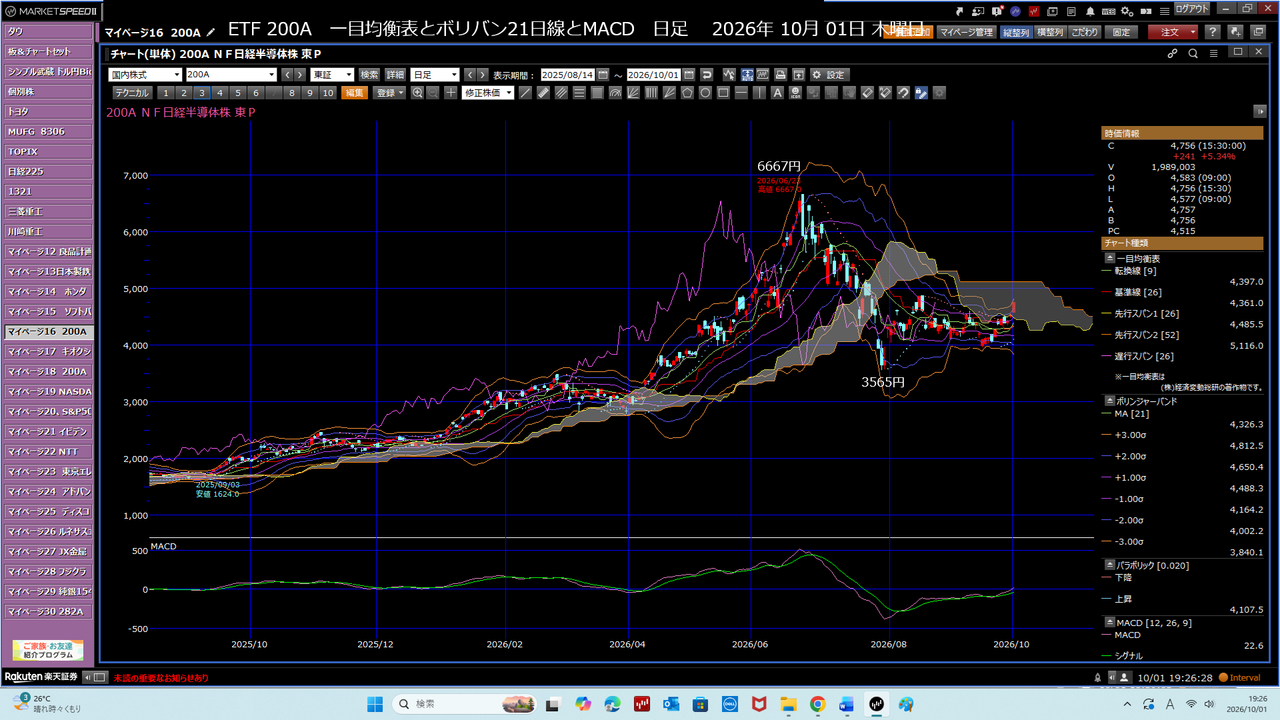Image resolution: width=1280 pixels, height=720 pixels.
Task: Open the MUFG 8306 sidebar page
Action: click(48, 131)
